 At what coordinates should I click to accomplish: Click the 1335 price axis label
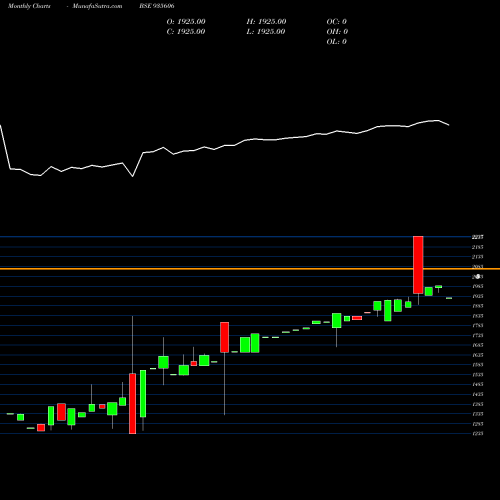[478, 414]
